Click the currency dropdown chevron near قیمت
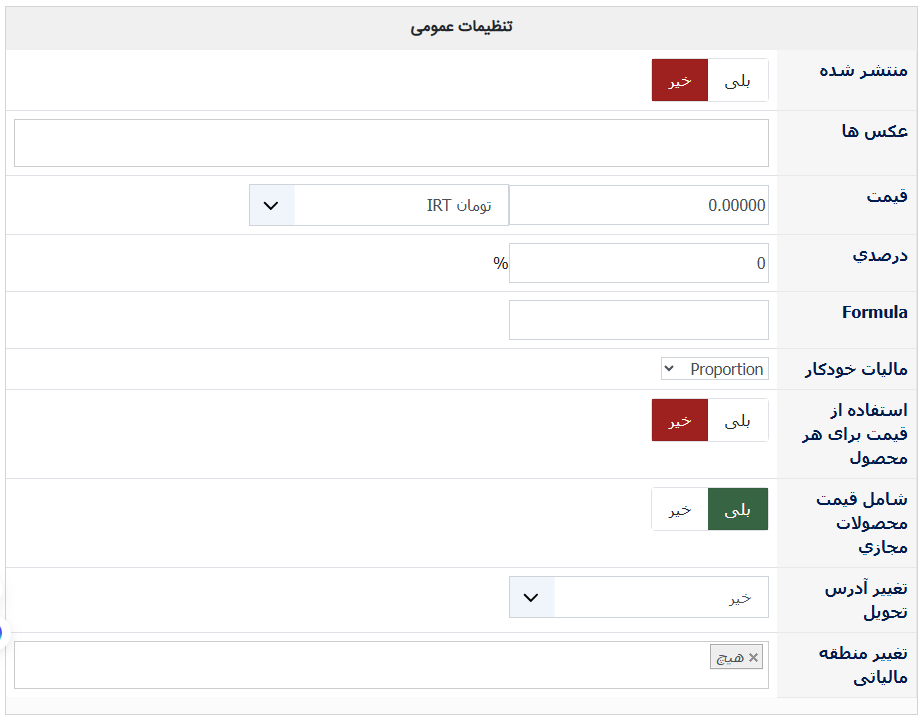Image resolution: width=923 pixels, height=722 pixels. 271,204
